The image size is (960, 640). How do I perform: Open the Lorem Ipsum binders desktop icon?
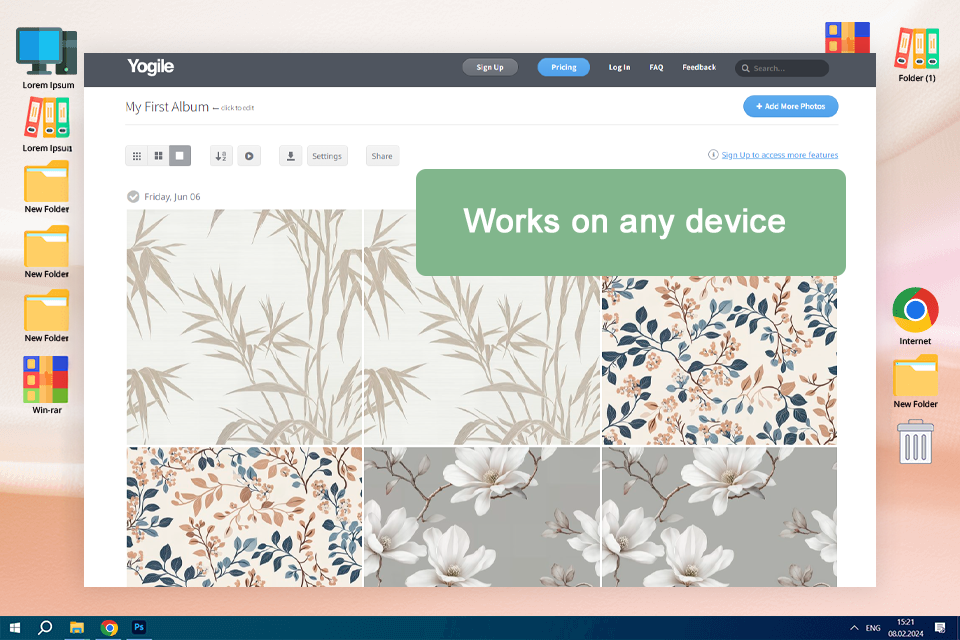click(x=47, y=124)
